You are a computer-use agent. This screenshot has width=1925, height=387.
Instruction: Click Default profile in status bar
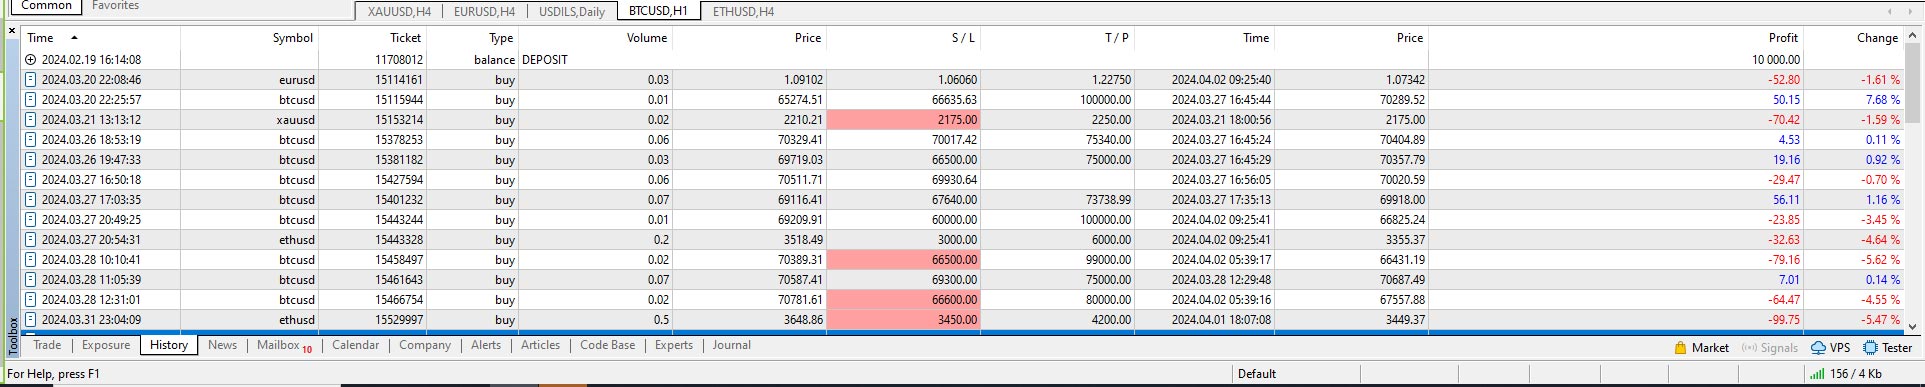[x=1256, y=374]
